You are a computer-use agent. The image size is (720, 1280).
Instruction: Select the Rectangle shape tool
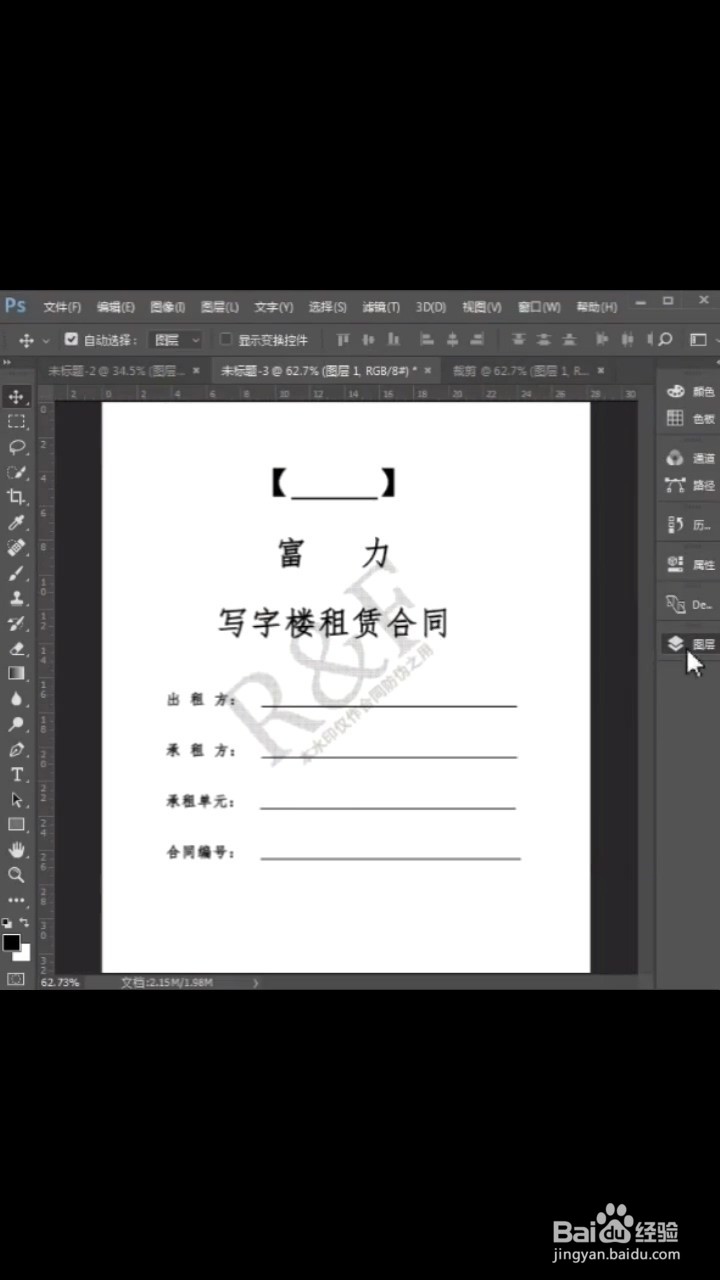click(x=16, y=824)
